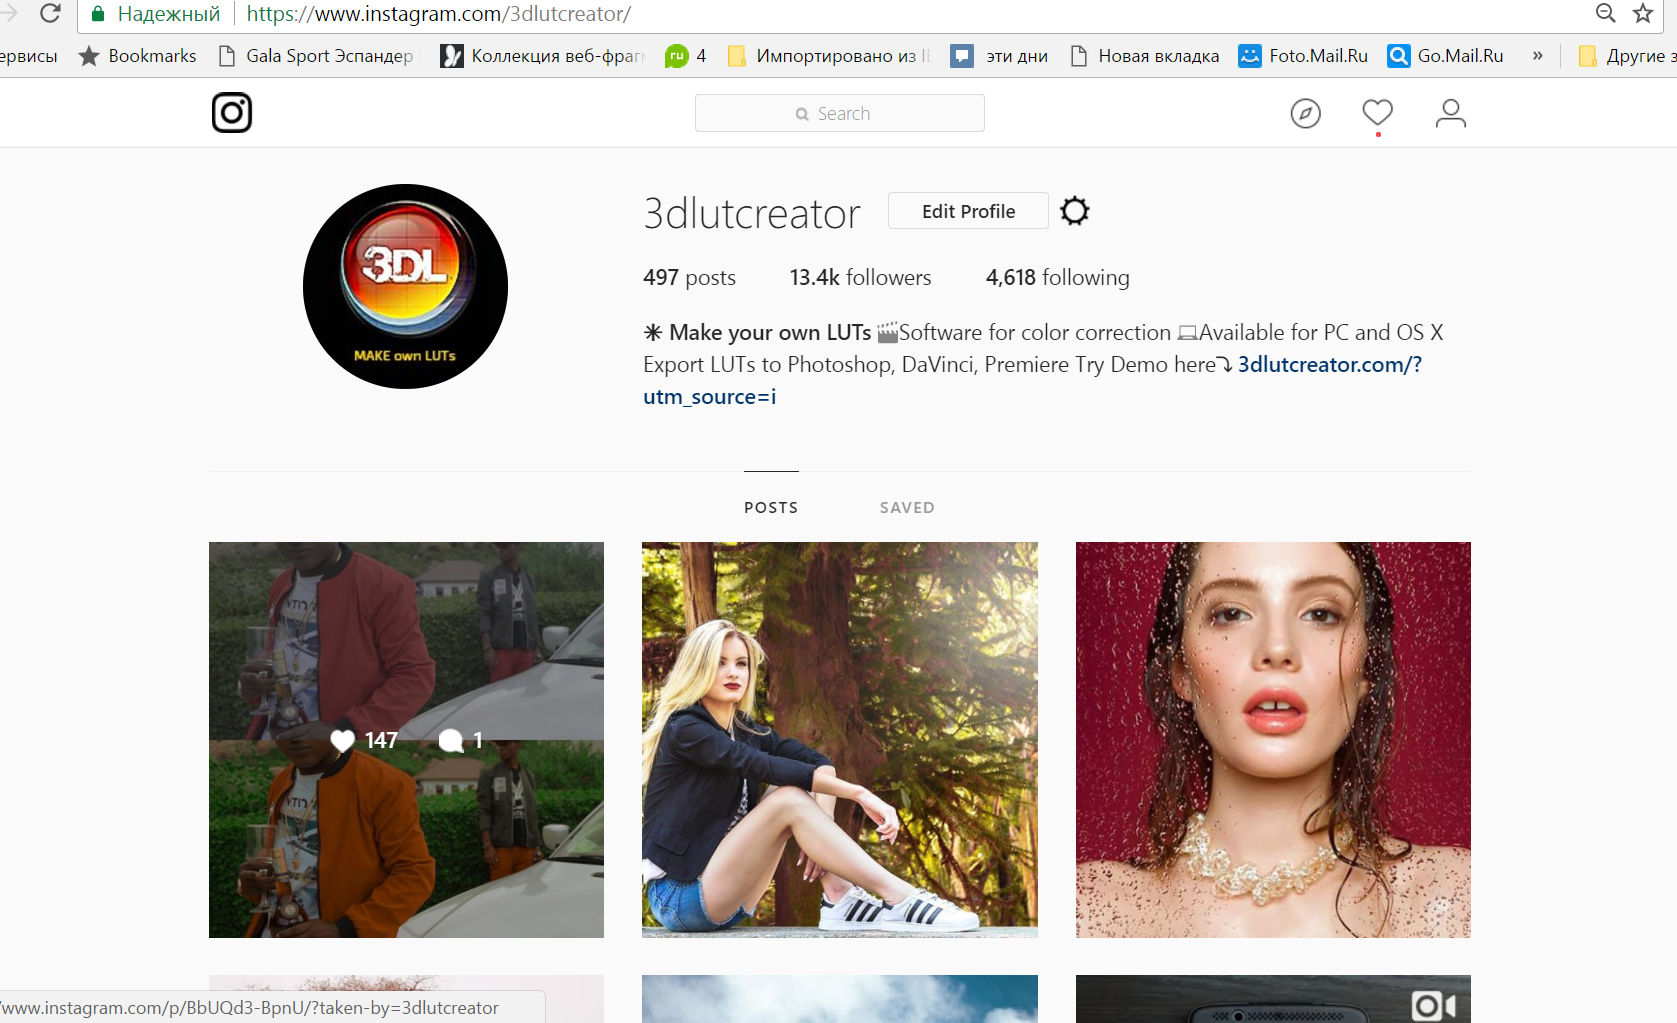
Task: Open the post showing 147 likes
Action: point(406,740)
